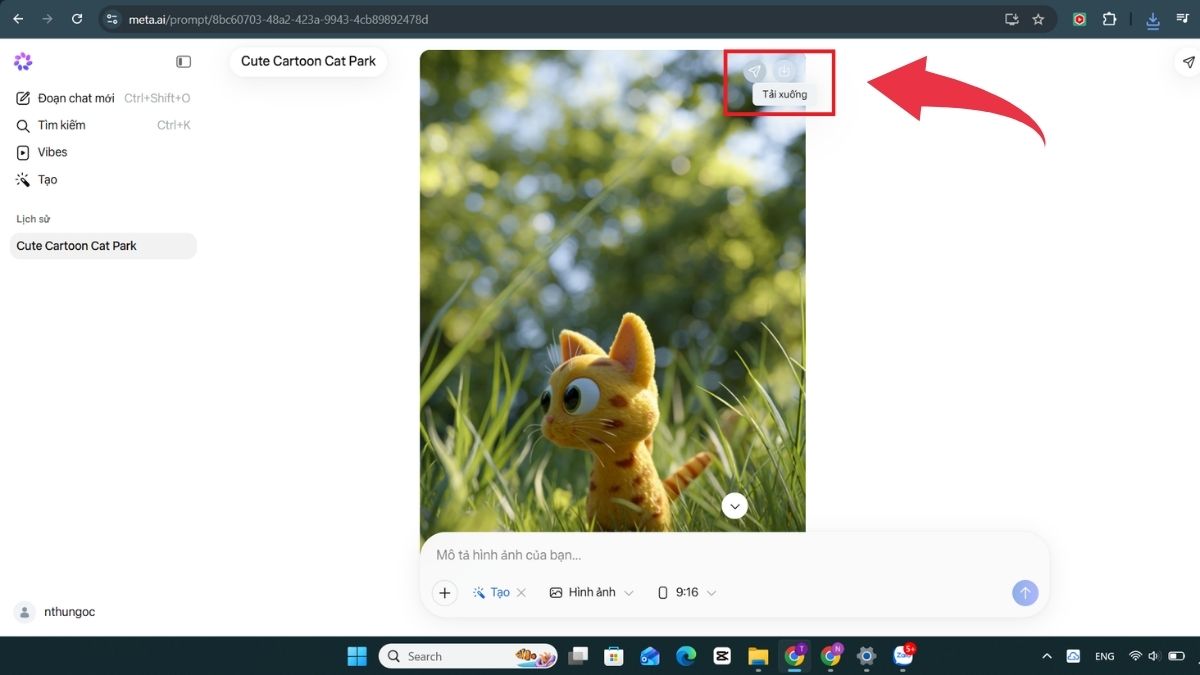Remove the Tạo mode by clicking its X

coord(521,591)
